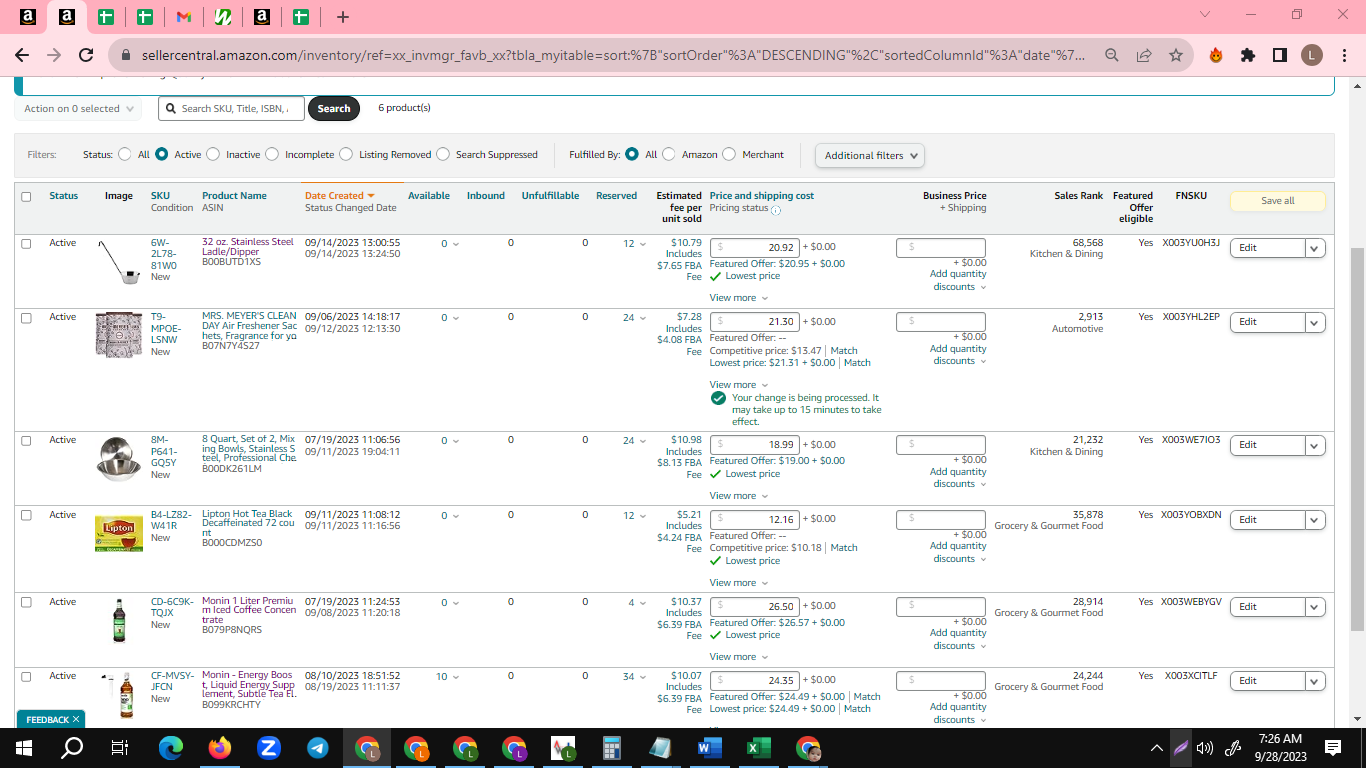Check the box for the Lipton Hot Tea row
This screenshot has width=1366, height=768.
(x=26, y=515)
